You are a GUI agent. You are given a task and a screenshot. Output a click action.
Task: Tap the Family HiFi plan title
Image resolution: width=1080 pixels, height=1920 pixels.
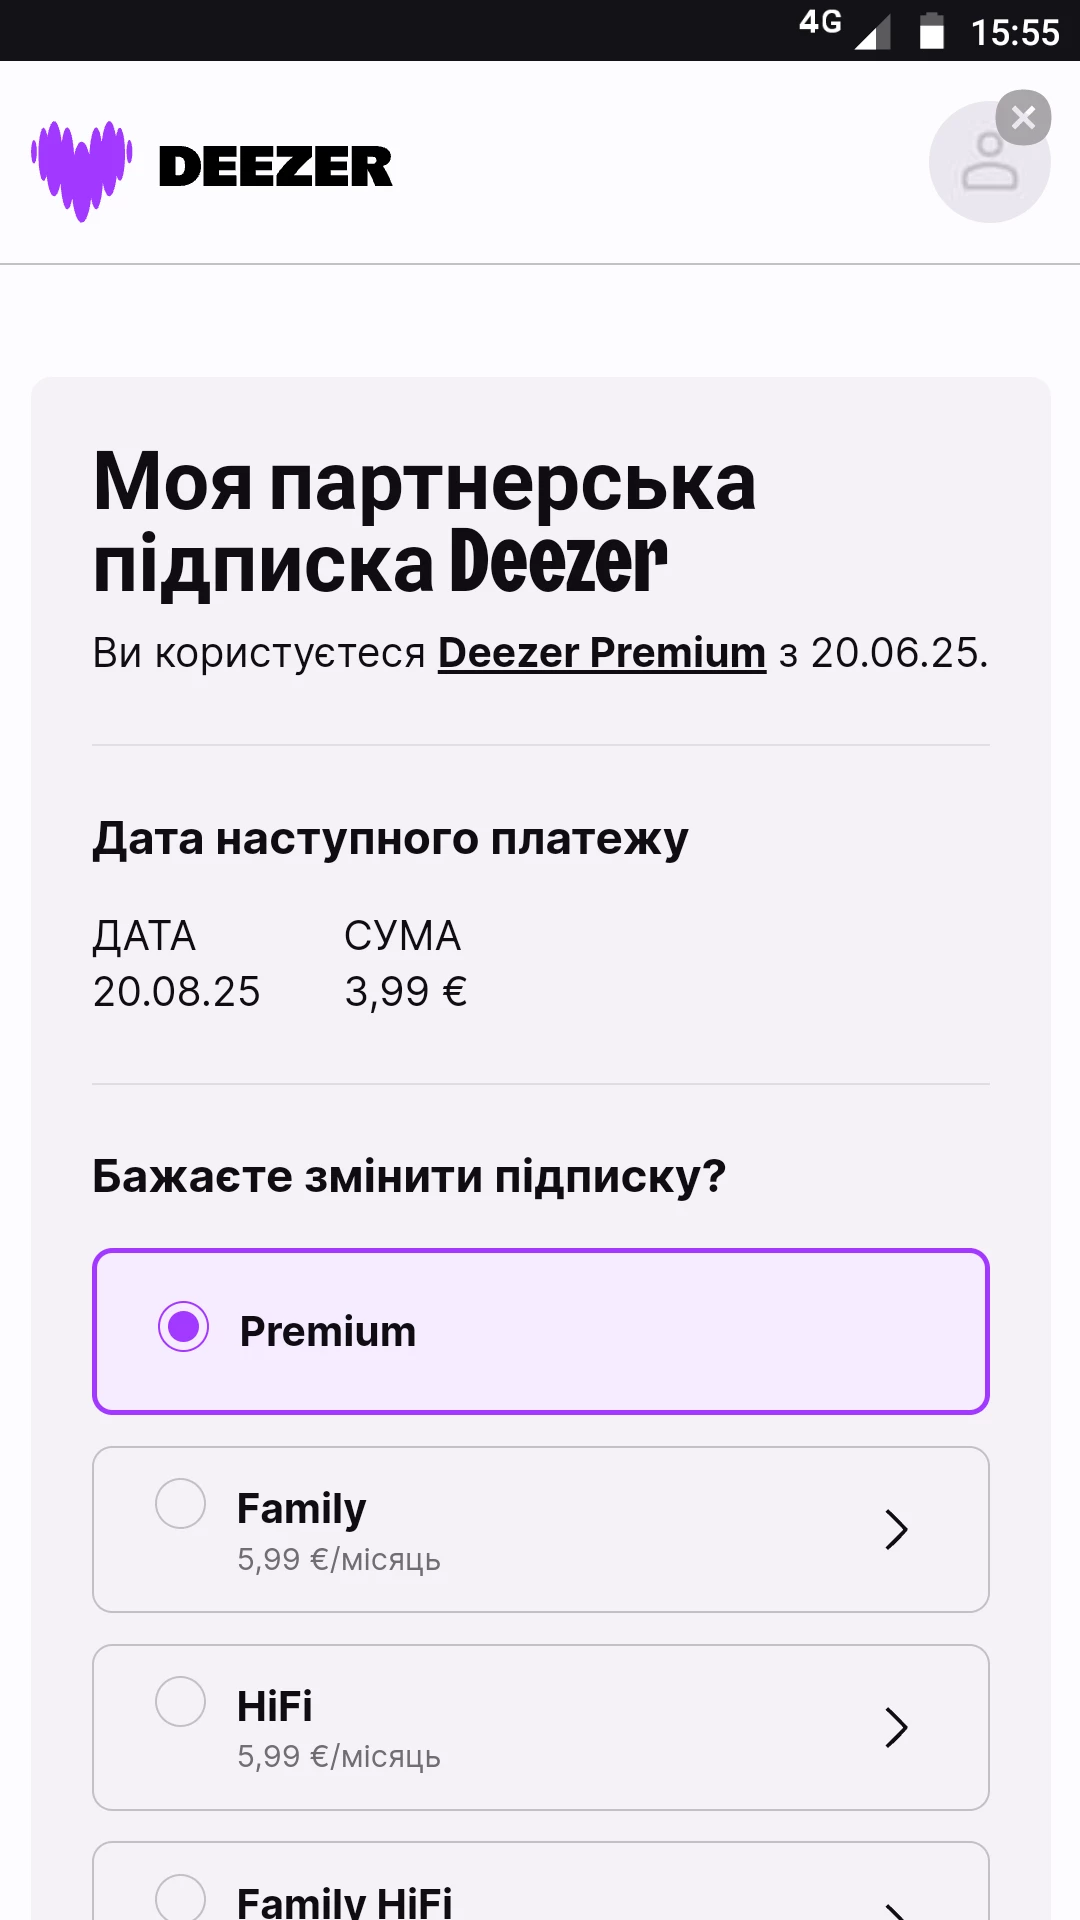344,1902
